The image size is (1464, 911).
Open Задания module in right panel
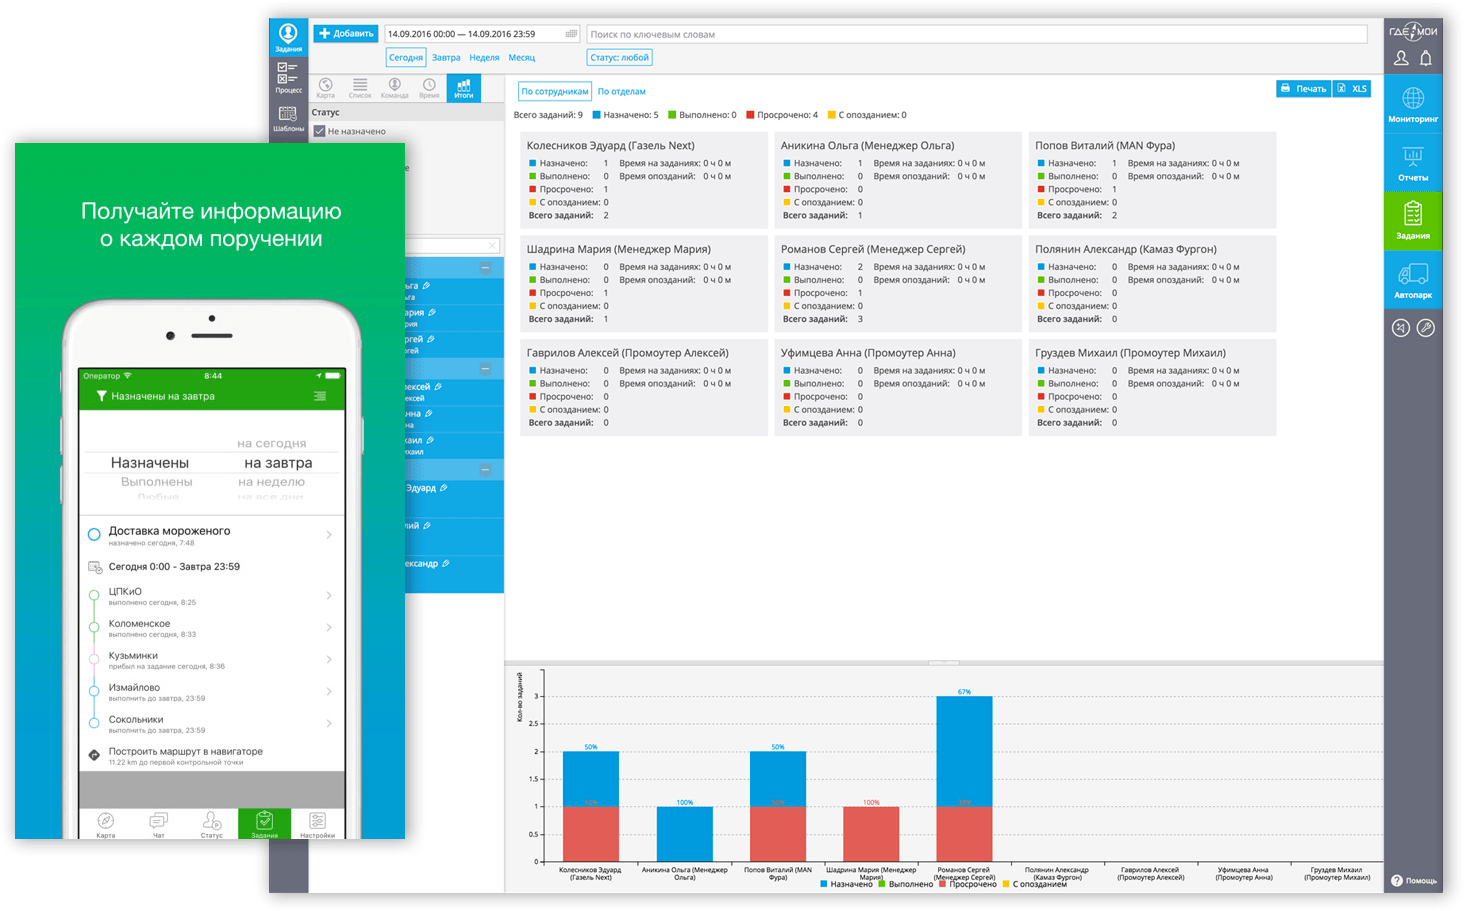coord(1413,220)
